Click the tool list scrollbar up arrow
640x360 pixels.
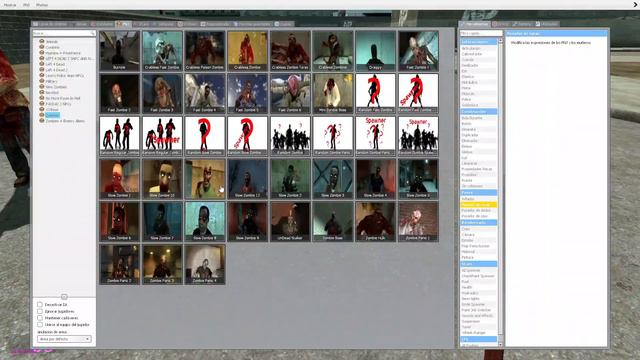(500, 41)
